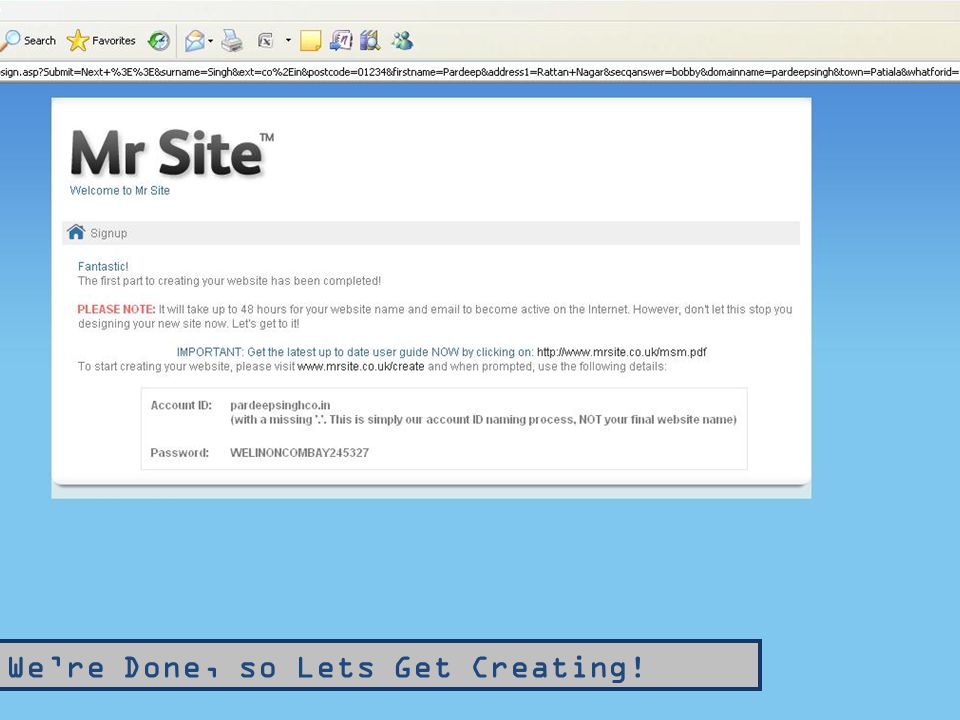Click the yellow sticky note icon
This screenshot has width=960, height=720.
(x=310, y=41)
